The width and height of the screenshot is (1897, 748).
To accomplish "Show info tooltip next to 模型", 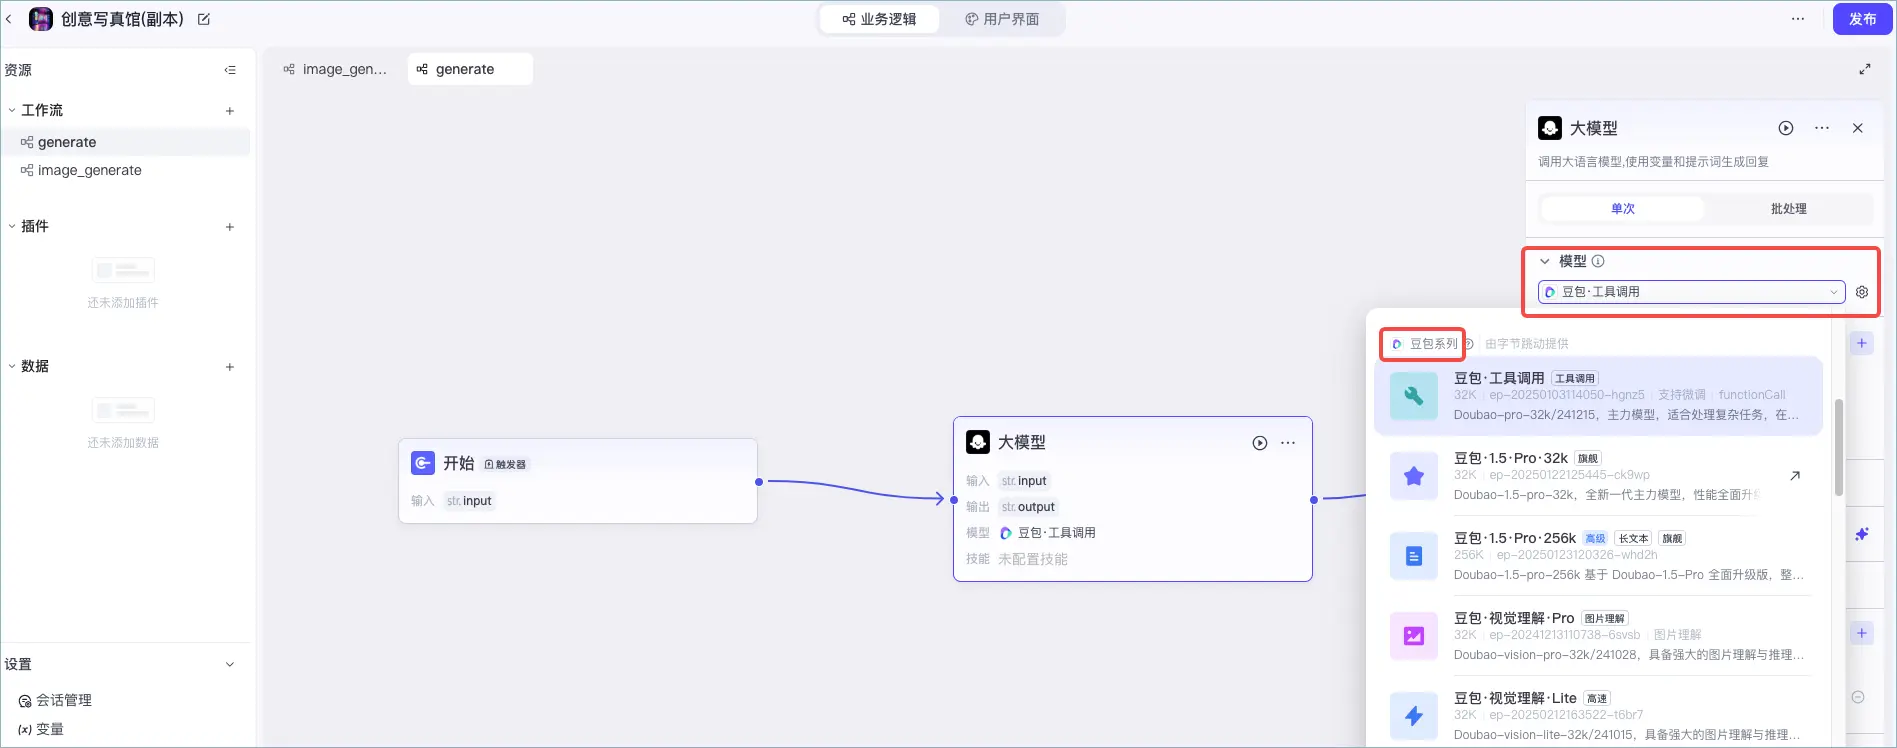I will point(1598,261).
